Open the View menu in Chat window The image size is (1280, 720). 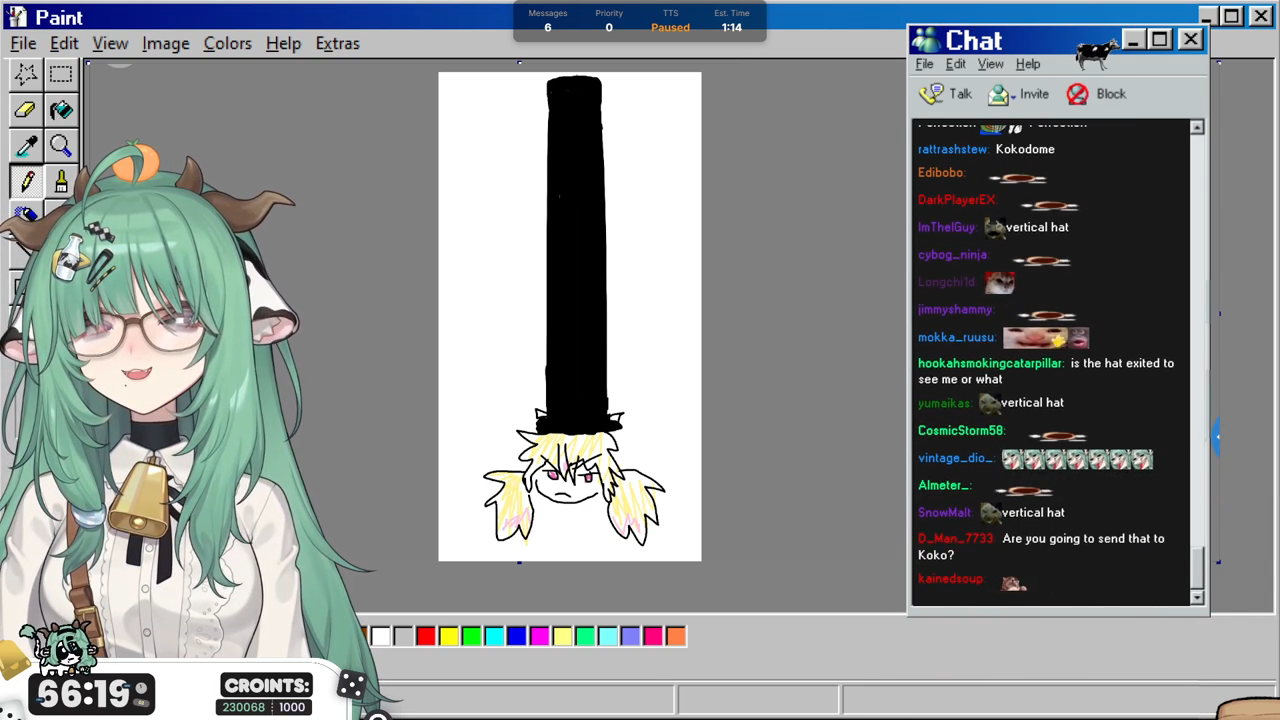click(x=990, y=64)
